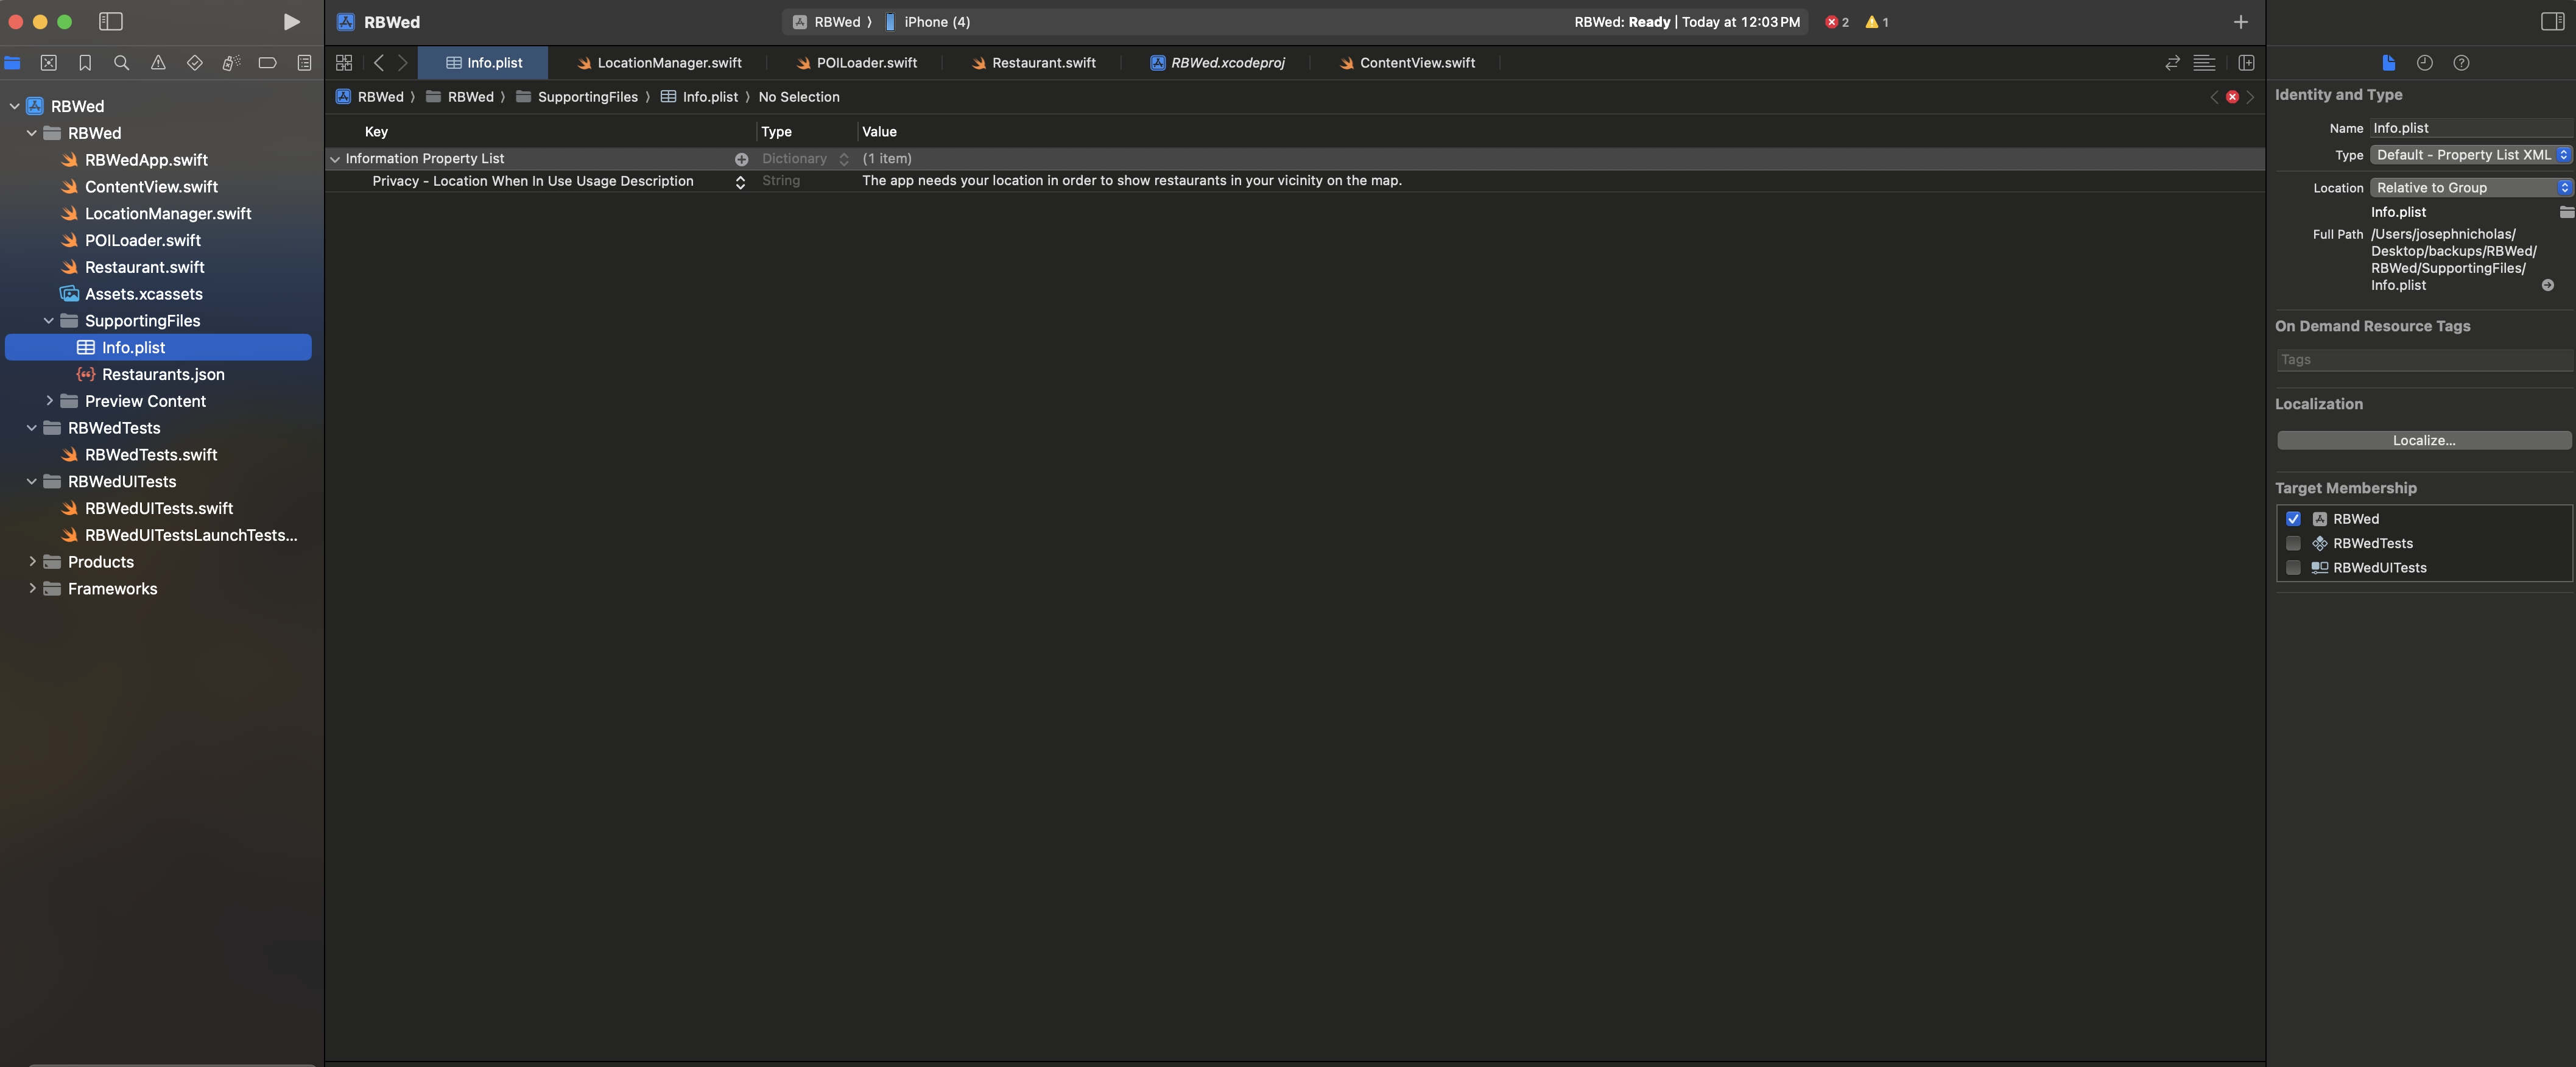Add editor on right icon
This screenshot has width=2576, height=1067.
pyautogui.click(x=2246, y=63)
